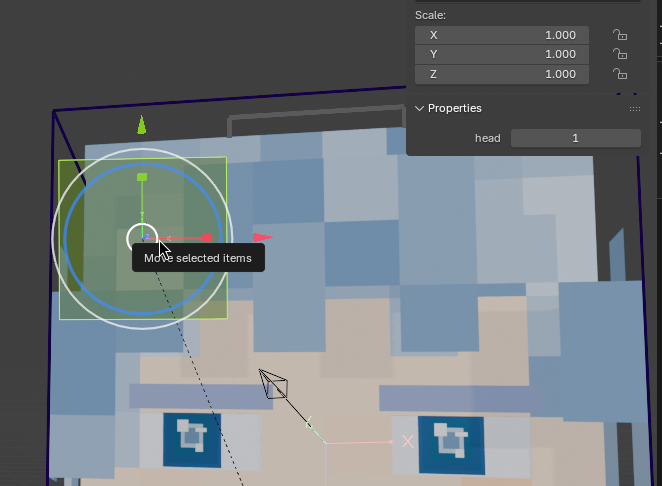Toggle the Scale Z lock icon

point(620,74)
